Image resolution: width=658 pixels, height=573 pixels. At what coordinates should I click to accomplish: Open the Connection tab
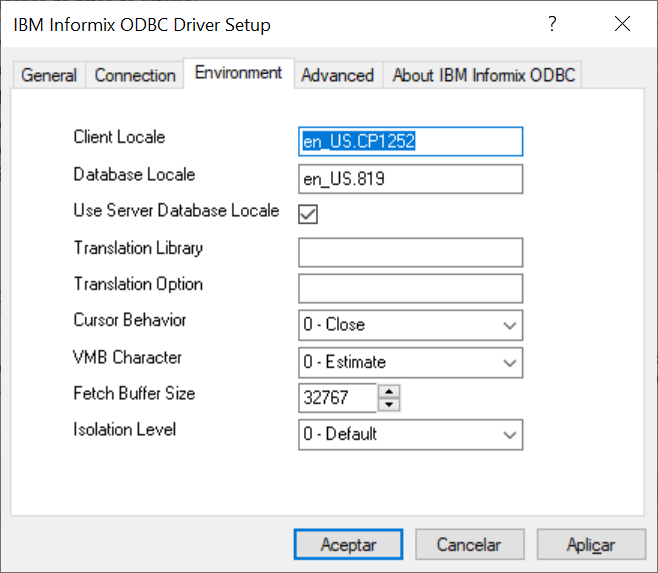pyautogui.click(x=135, y=75)
